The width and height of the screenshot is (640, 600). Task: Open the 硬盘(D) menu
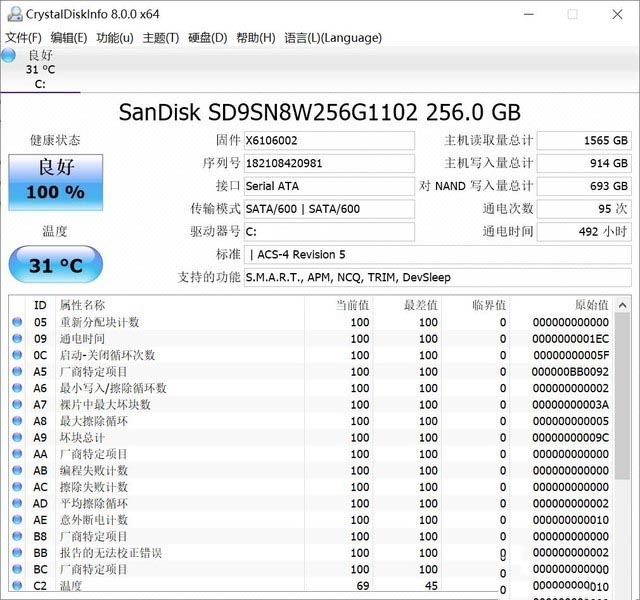[207, 38]
